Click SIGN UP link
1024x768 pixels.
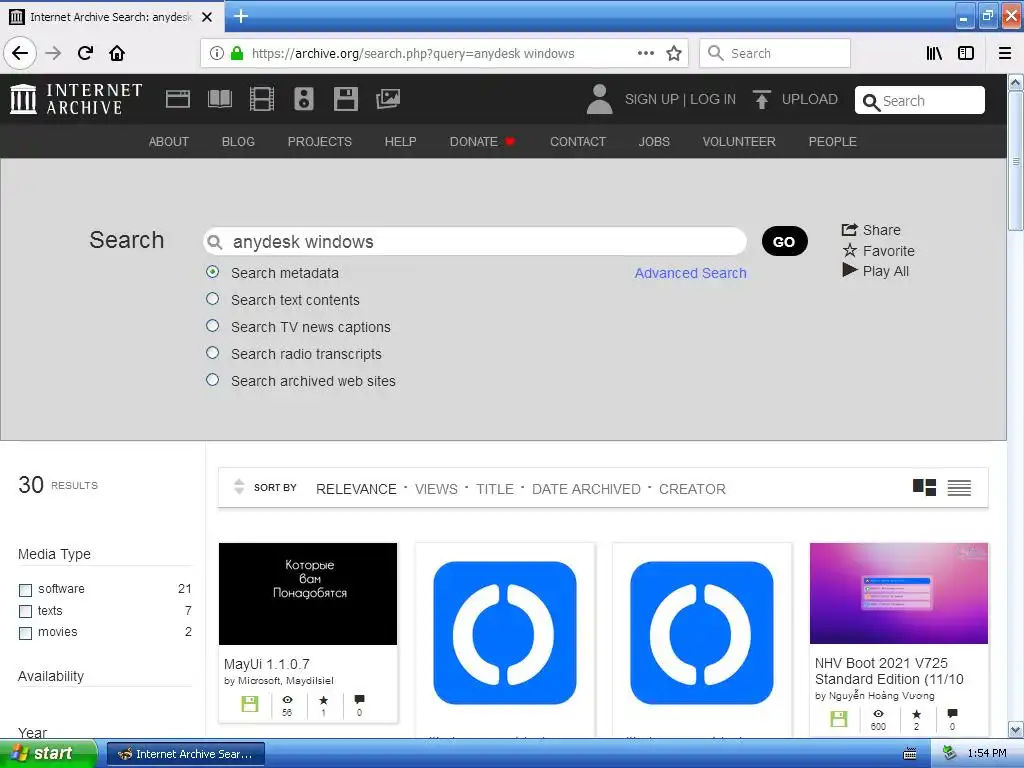(652, 99)
